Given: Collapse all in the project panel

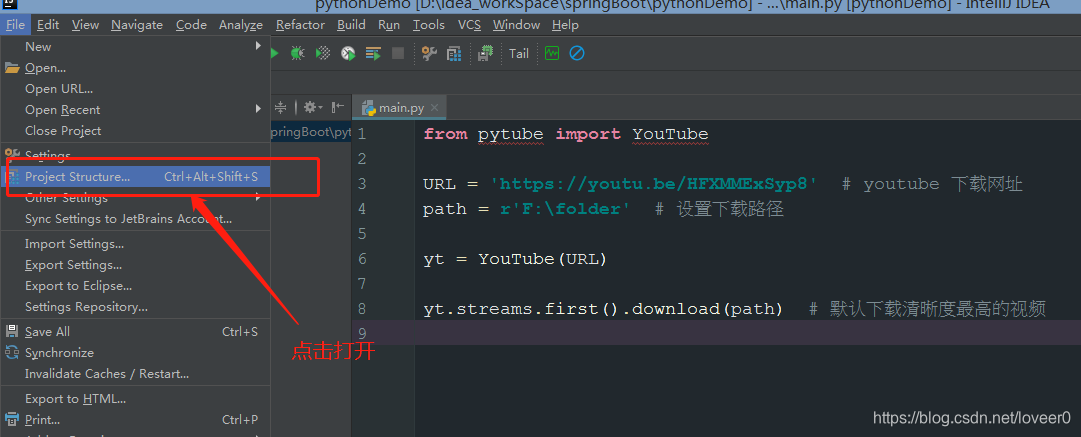Looking at the screenshot, I should 281,108.
